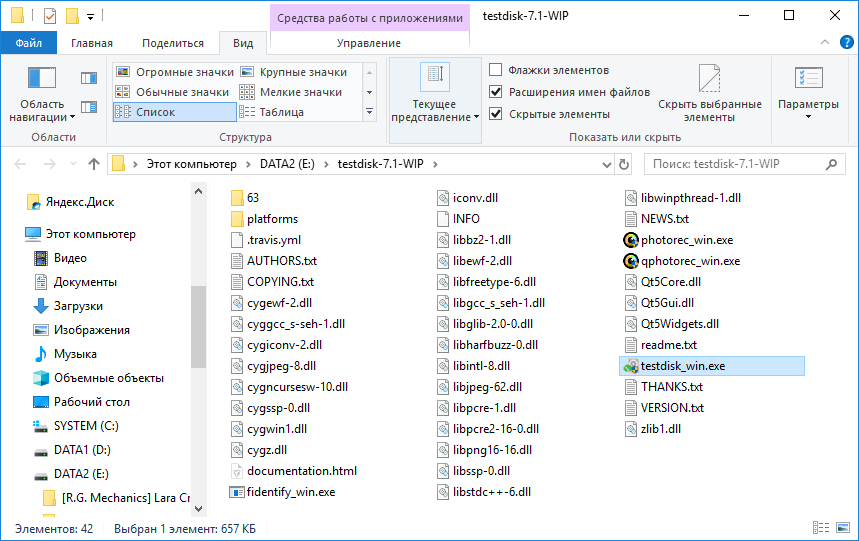Image resolution: width=859 pixels, height=541 pixels.
Task: Click the Up arrow navigation icon
Action: tap(94, 164)
